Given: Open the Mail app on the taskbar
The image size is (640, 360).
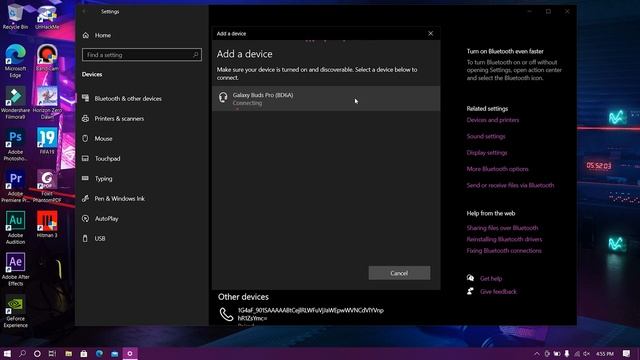Looking at the screenshot, I should coord(115,353).
